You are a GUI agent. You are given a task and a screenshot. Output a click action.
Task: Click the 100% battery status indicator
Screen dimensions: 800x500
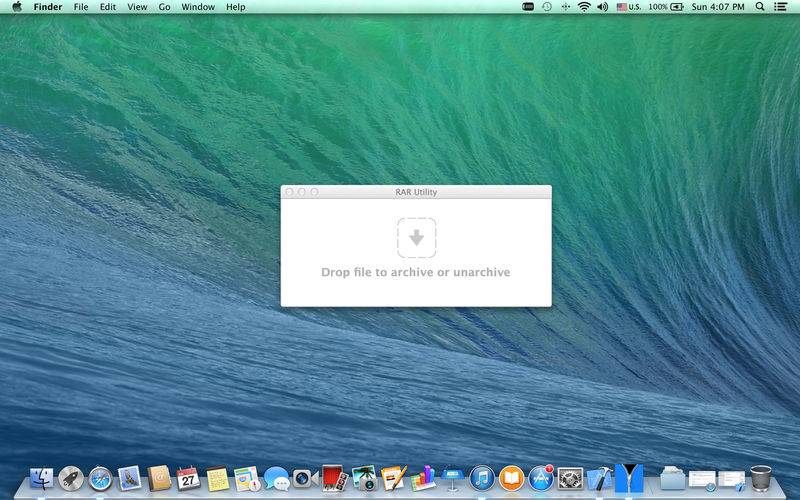[666, 7]
